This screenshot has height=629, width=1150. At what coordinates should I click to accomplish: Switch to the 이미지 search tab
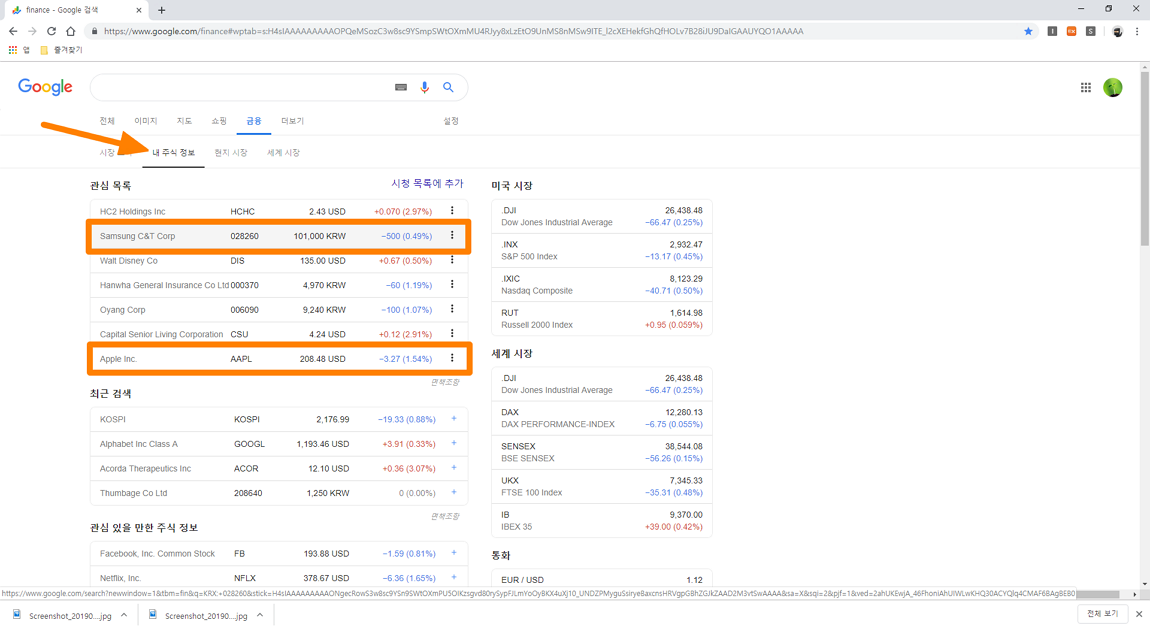pos(145,121)
